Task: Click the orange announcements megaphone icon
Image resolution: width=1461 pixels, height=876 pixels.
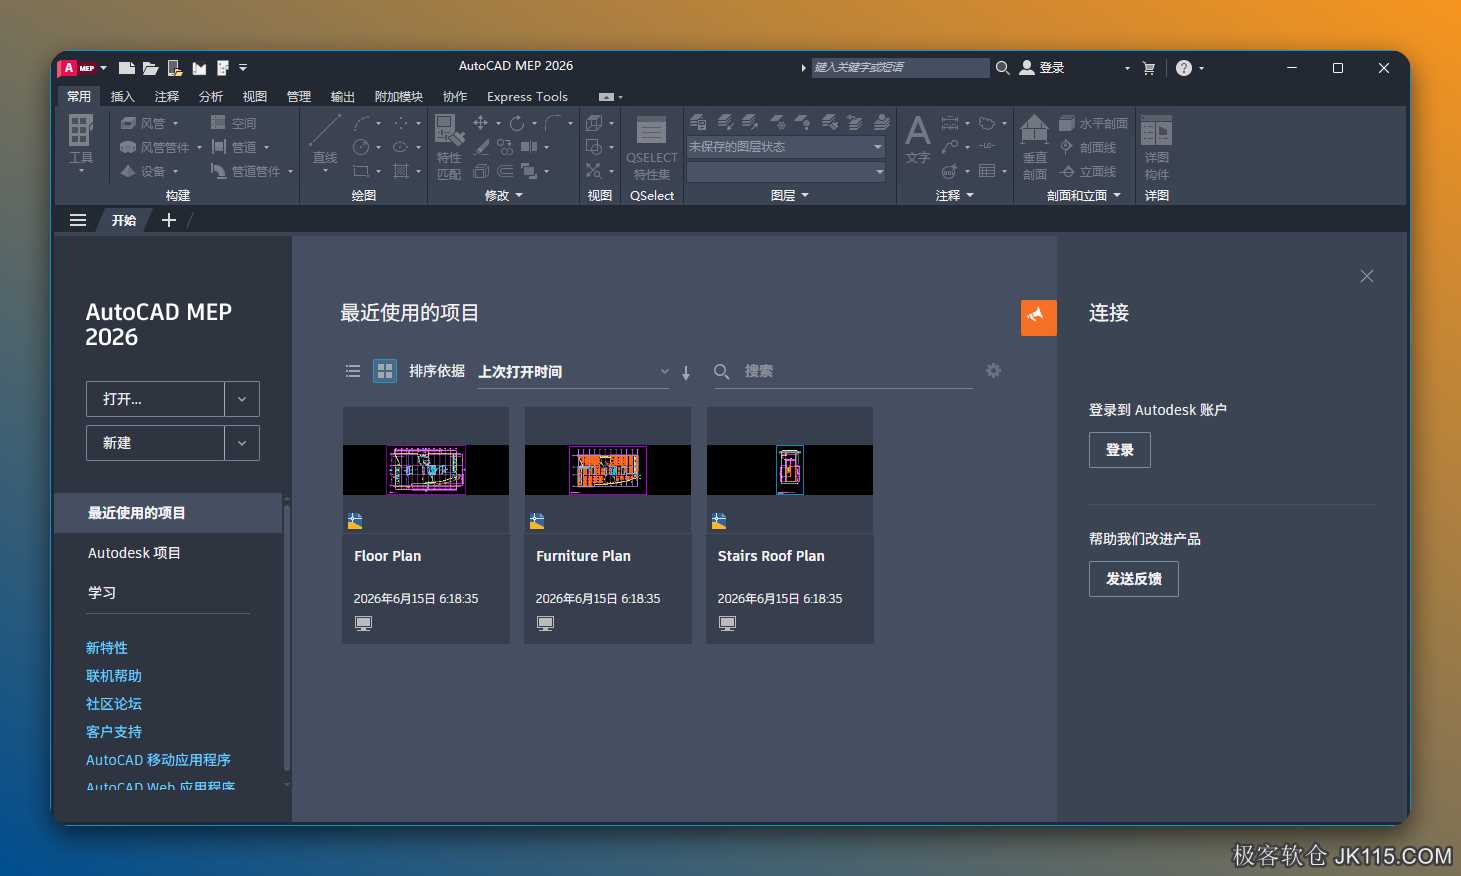Action: pyautogui.click(x=1038, y=318)
